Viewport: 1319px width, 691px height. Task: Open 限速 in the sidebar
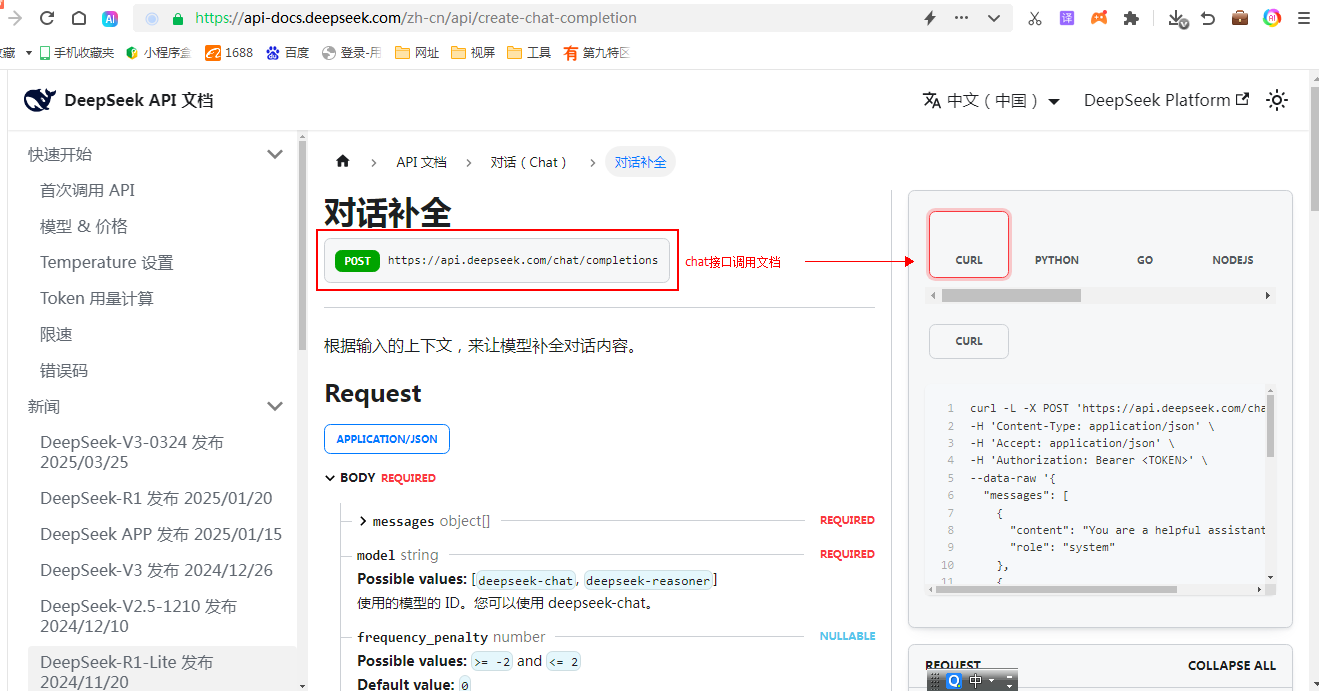(56, 334)
